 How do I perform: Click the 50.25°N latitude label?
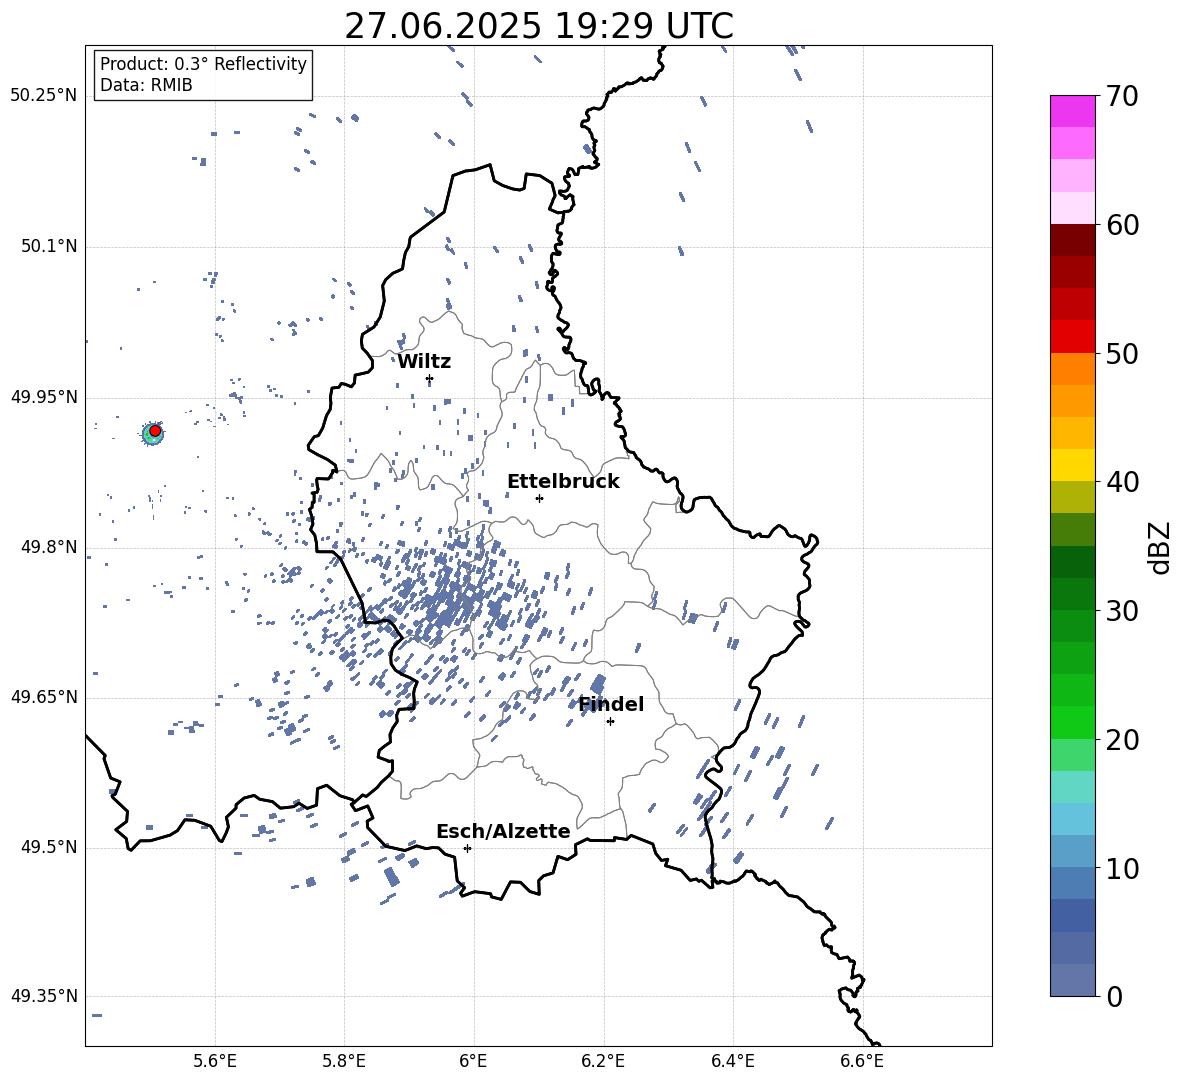point(44,96)
